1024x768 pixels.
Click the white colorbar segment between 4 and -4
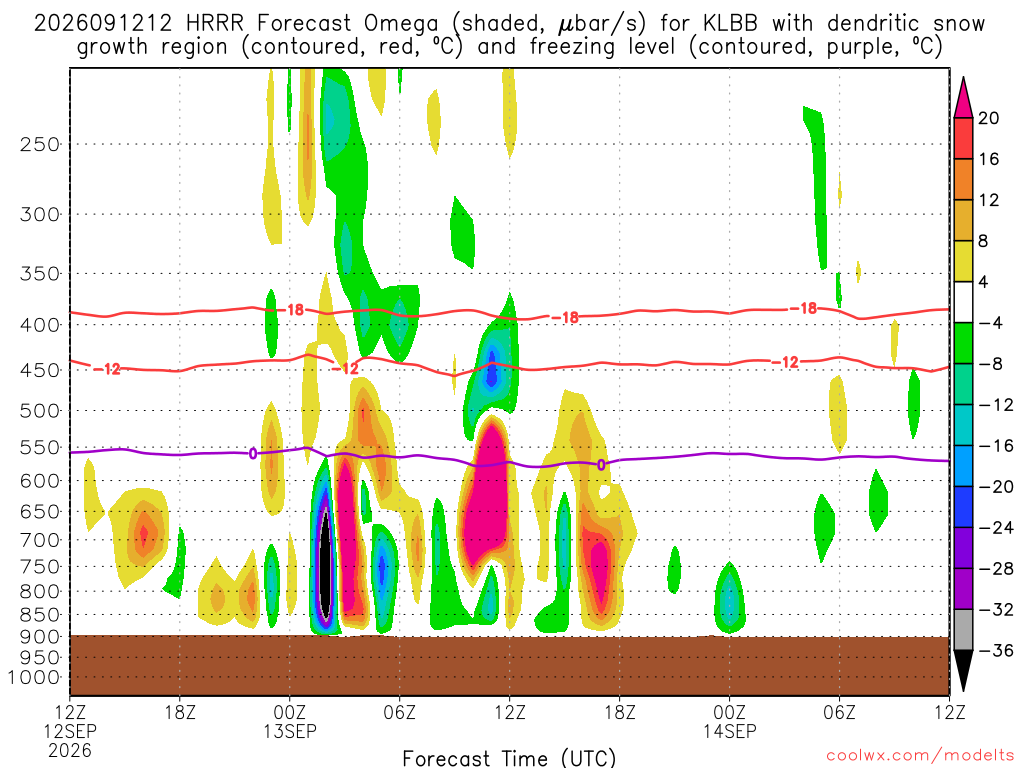point(963,302)
